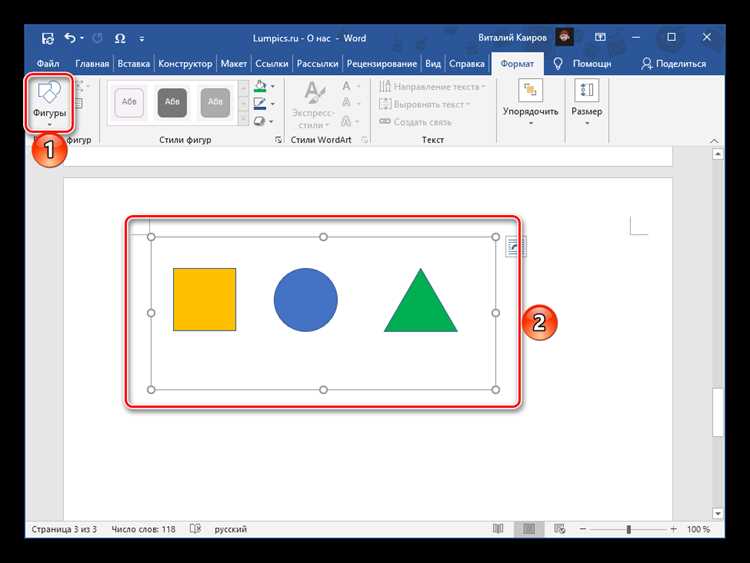Viewport: 750px width, 563px height.
Task: Switch to the Вставка tab
Action: (x=133, y=63)
